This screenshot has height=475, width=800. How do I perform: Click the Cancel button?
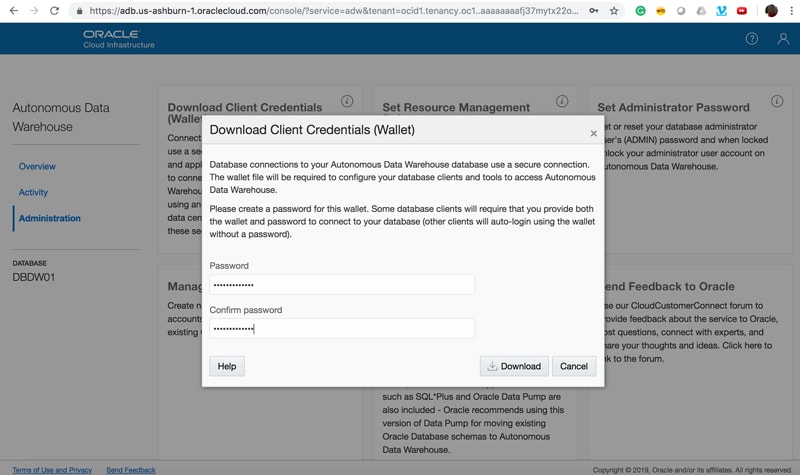(574, 366)
